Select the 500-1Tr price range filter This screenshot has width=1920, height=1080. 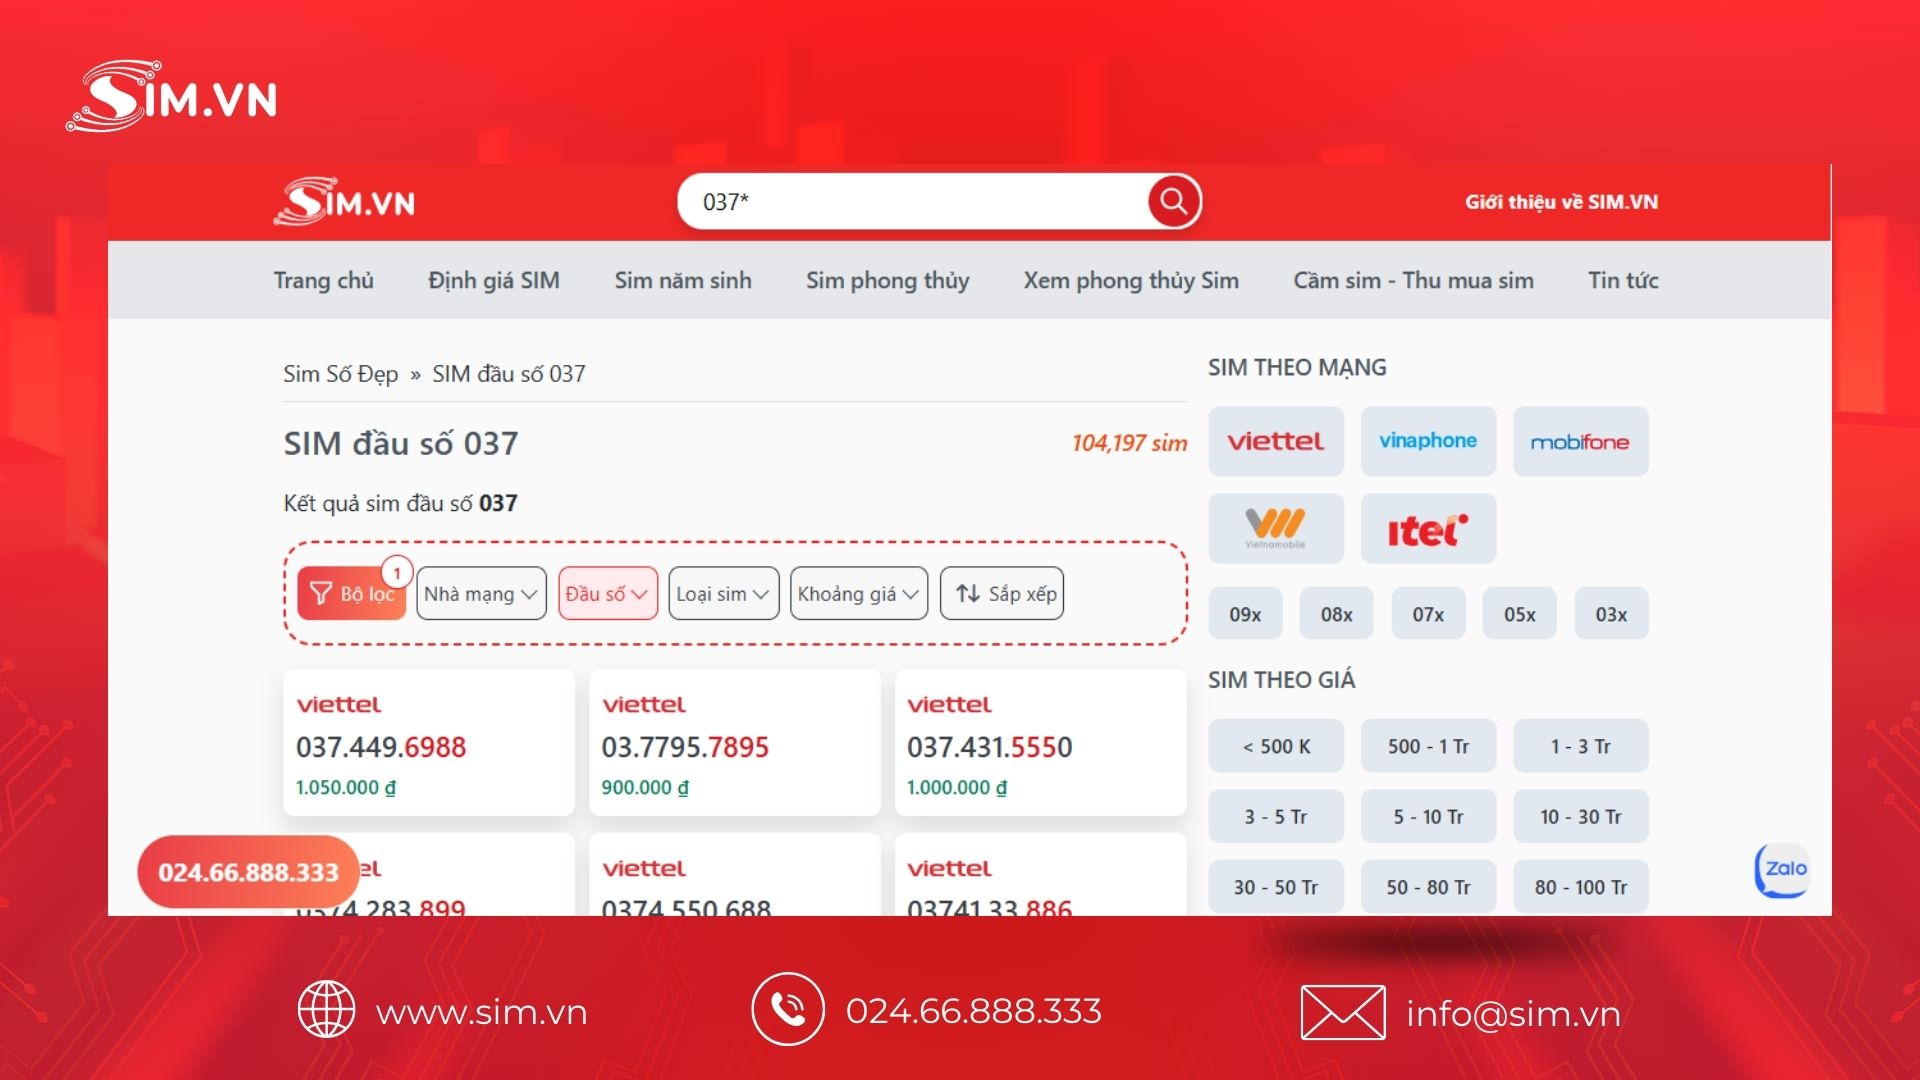pyautogui.click(x=1429, y=745)
